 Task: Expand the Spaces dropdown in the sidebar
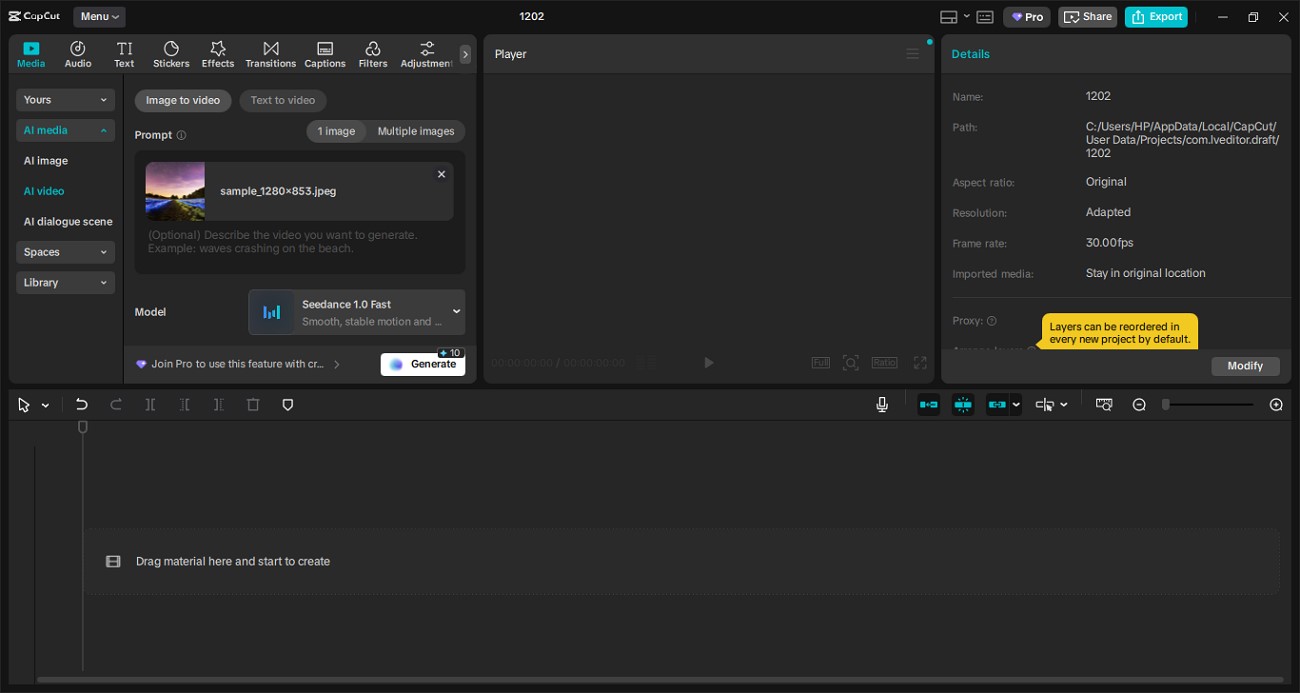coord(64,252)
